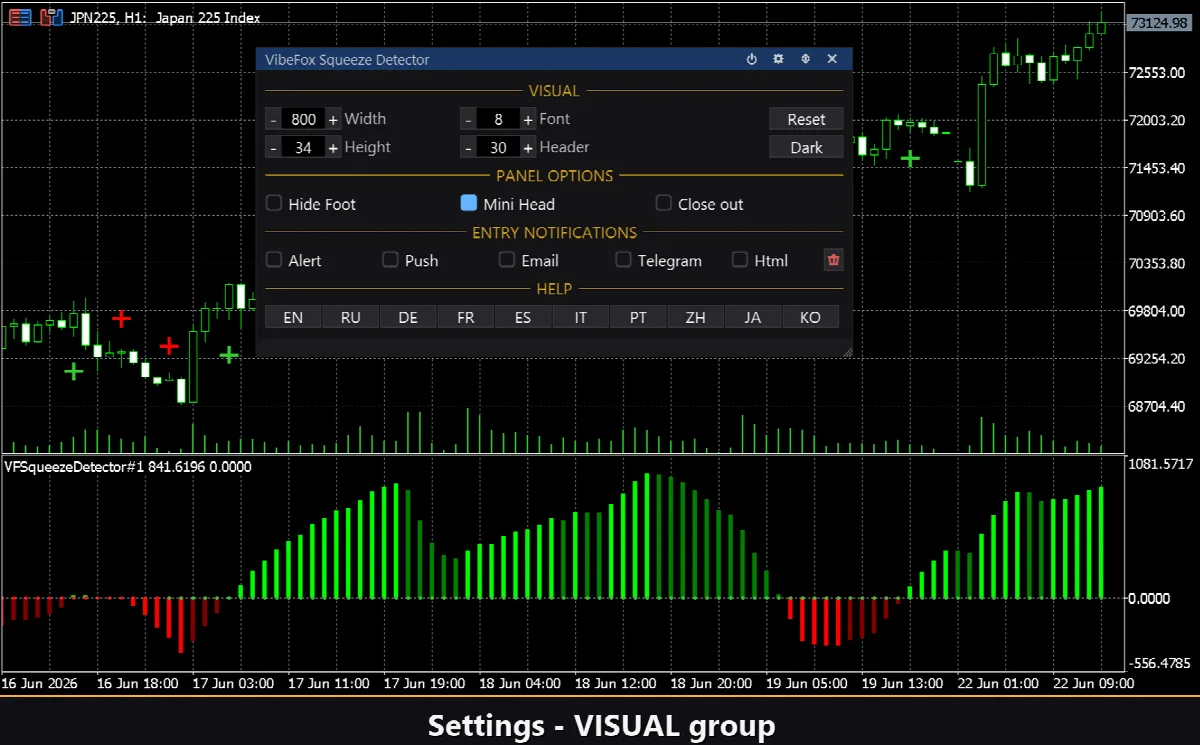Click the 1081.5717 indicator scale value

coord(1160,464)
